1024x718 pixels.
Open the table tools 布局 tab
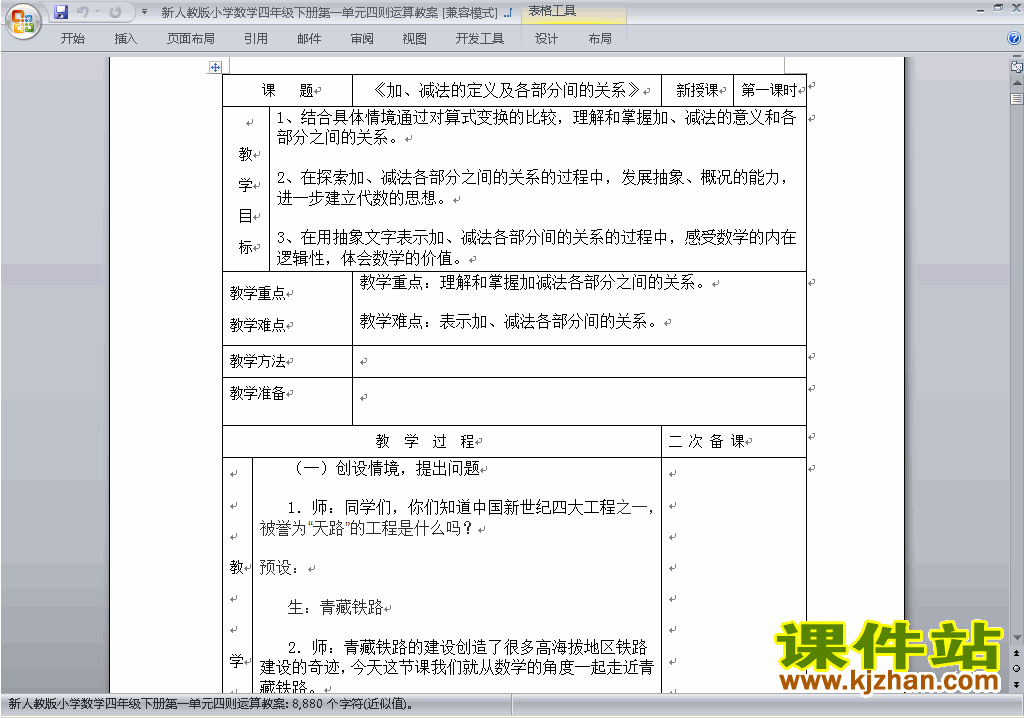coord(600,39)
